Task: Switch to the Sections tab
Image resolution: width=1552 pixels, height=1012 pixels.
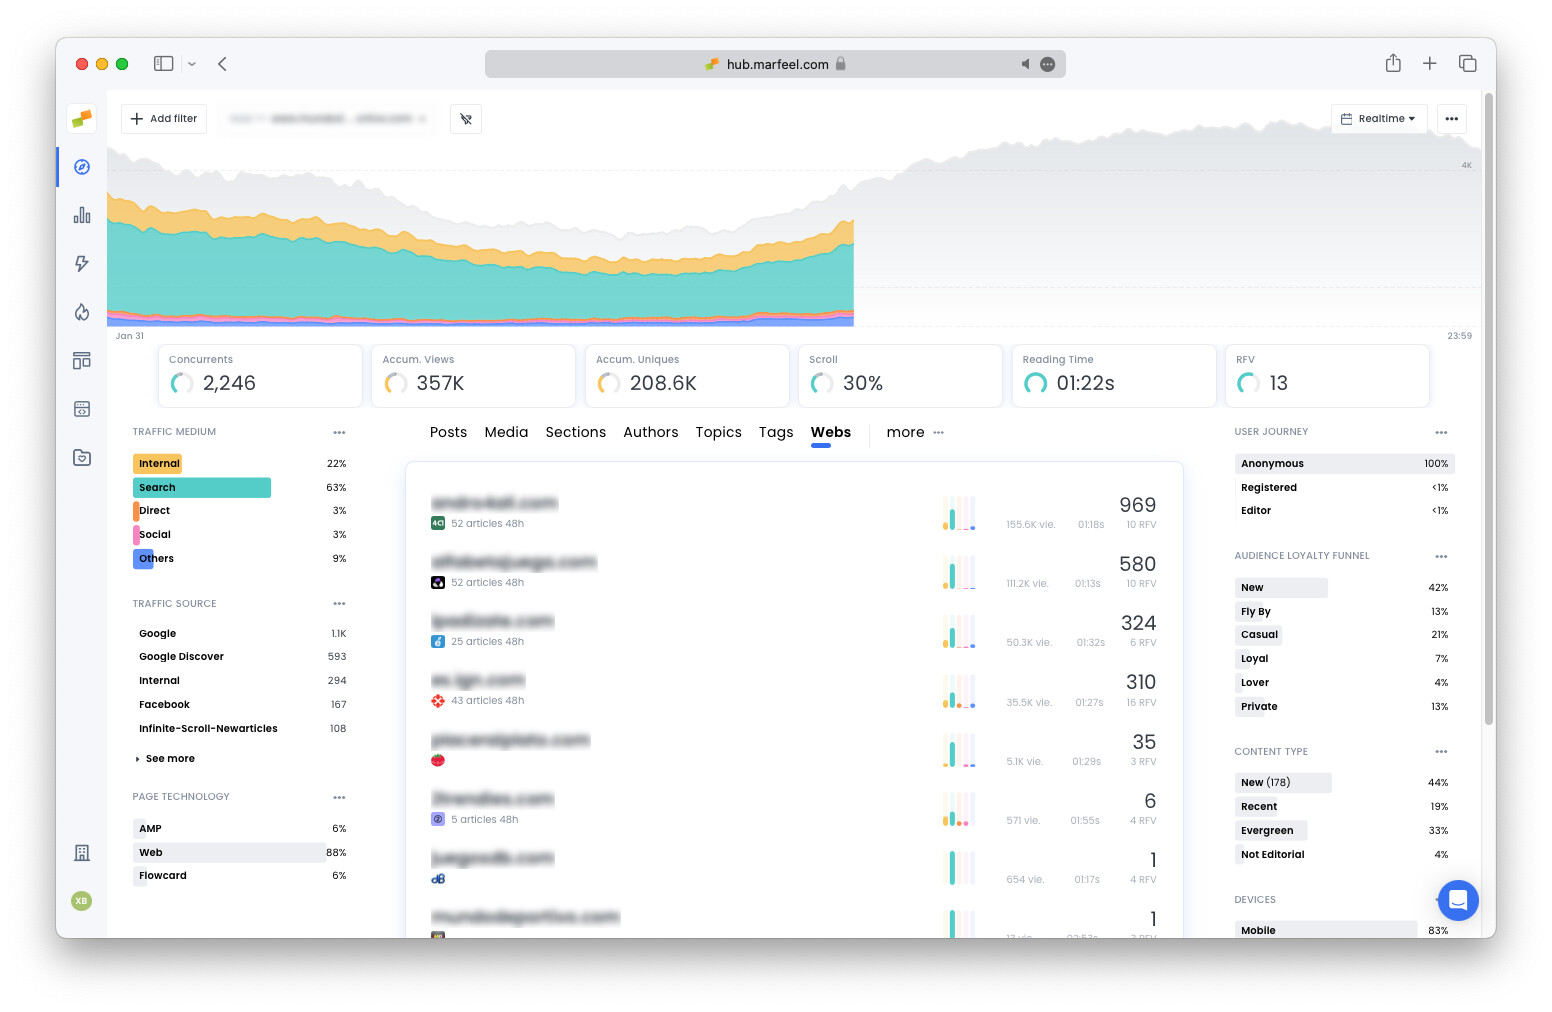Action: point(575,433)
